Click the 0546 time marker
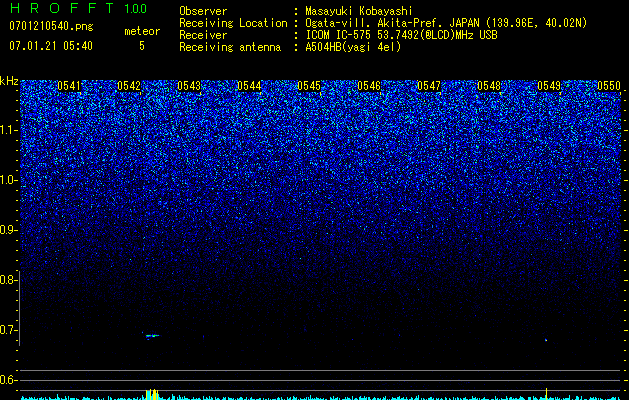The image size is (629, 400). pyautogui.click(x=369, y=86)
